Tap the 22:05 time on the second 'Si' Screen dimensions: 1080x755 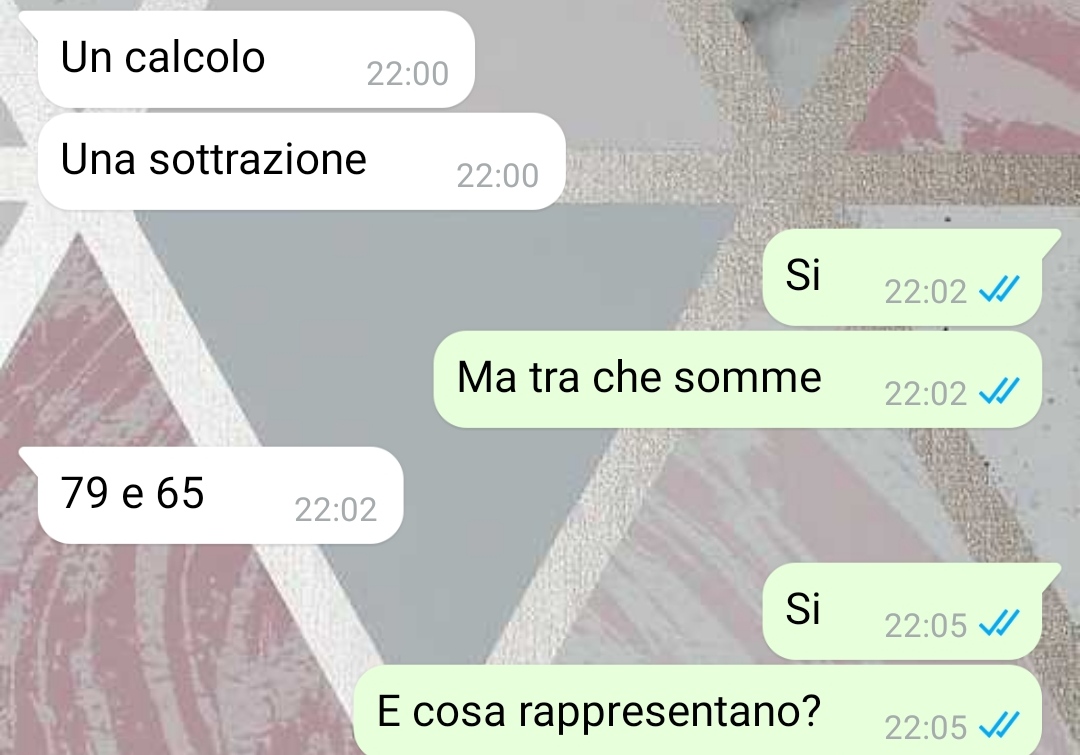926,626
